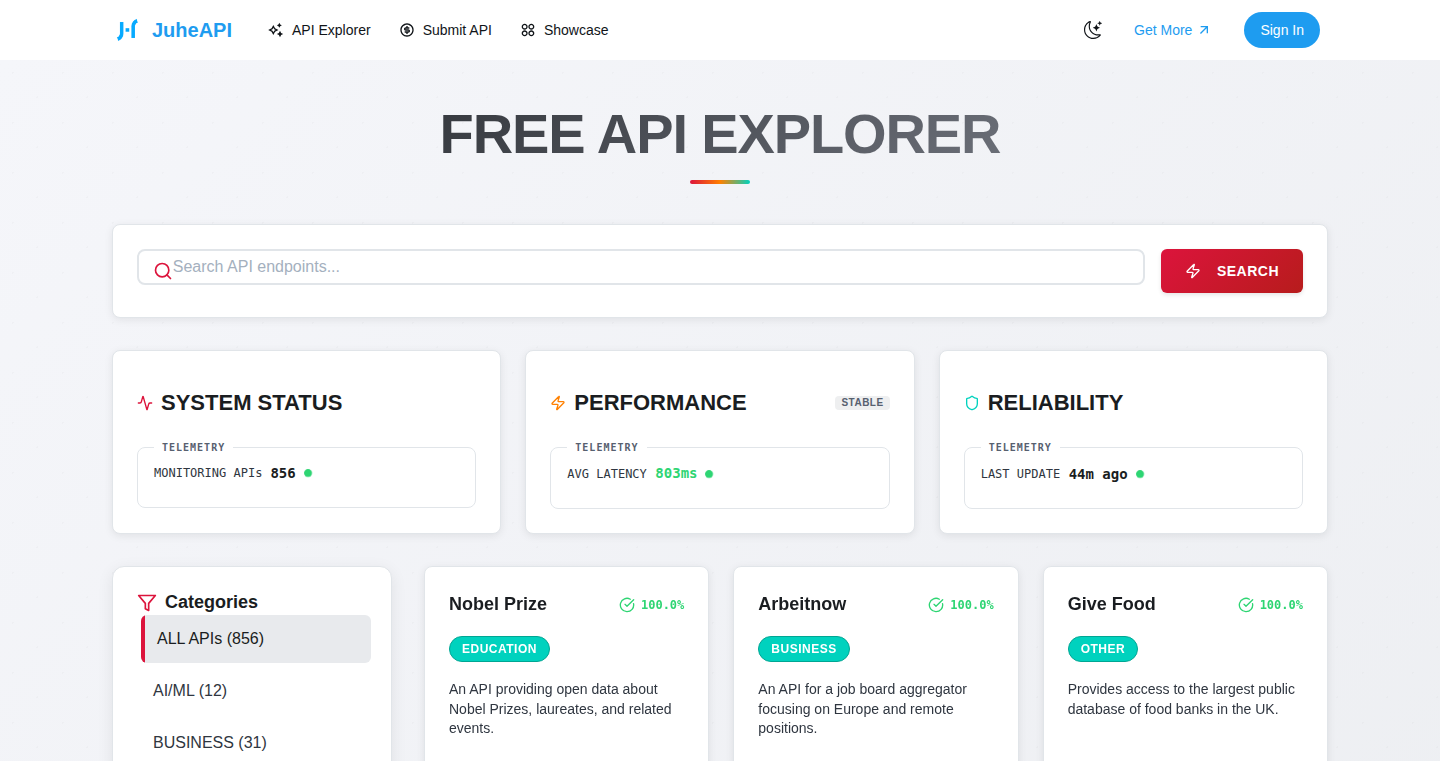Viewport: 1440px width, 761px height.
Task: Click the EDUCATION tag on Nobel Prize
Action: click(x=499, y=649)
